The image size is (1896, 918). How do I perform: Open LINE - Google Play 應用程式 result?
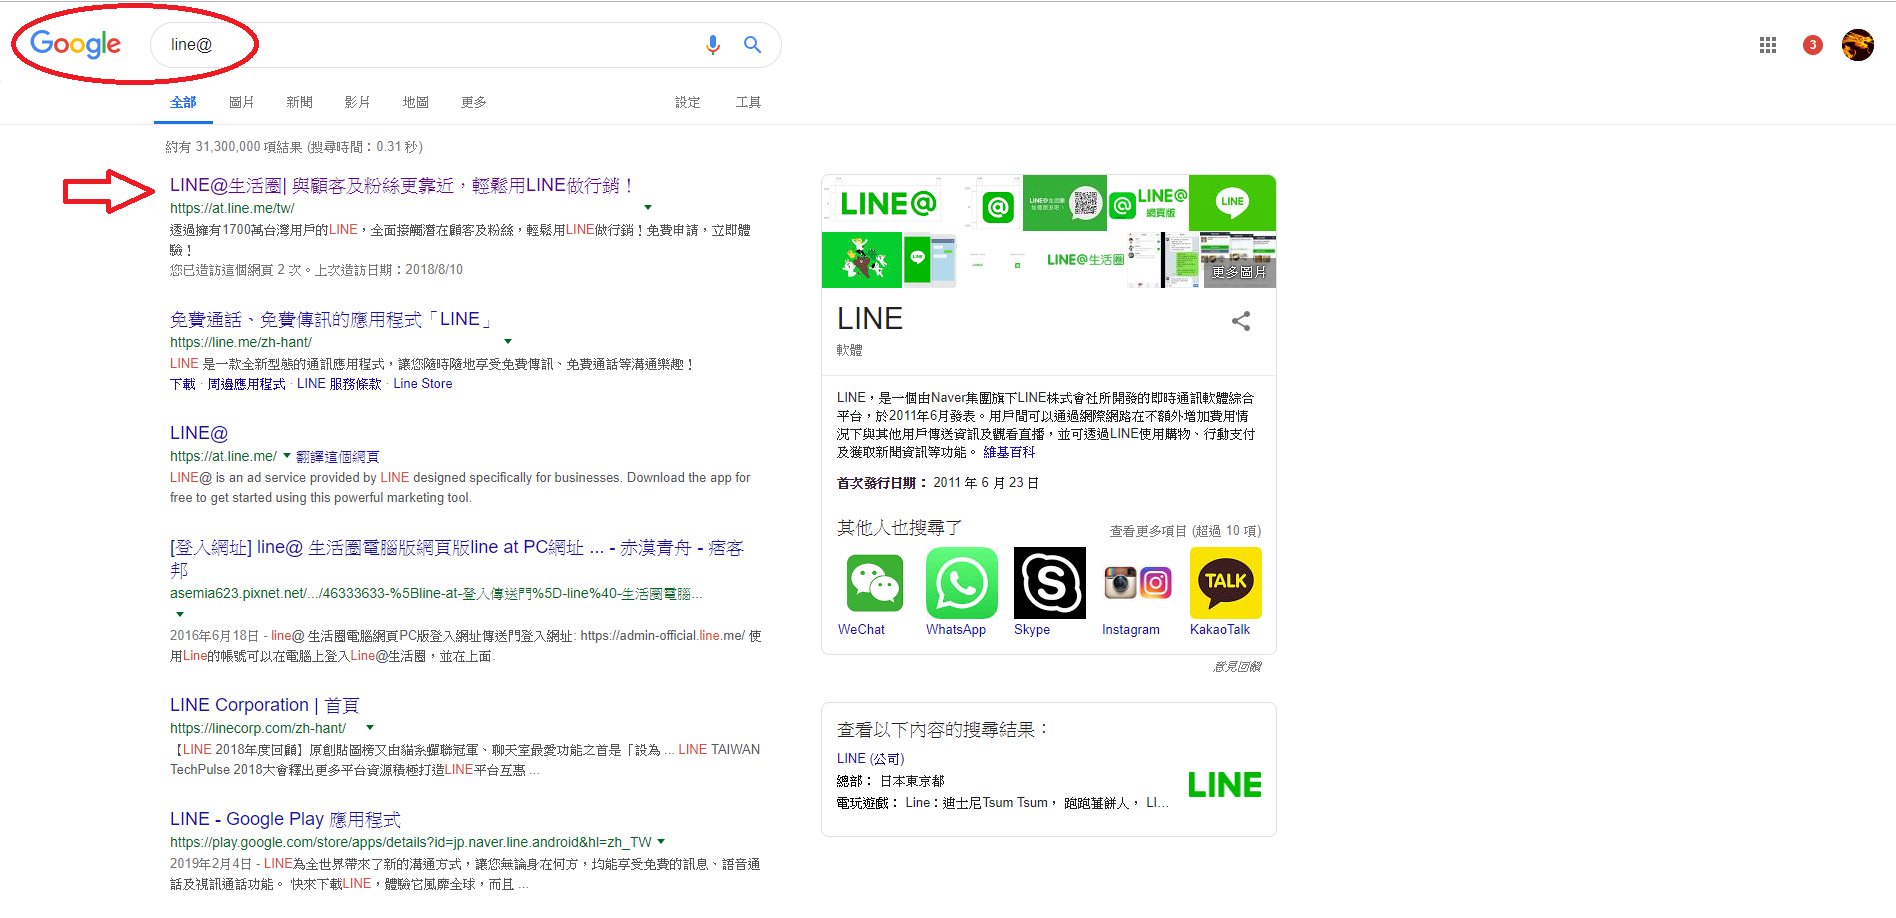point(285,819)
